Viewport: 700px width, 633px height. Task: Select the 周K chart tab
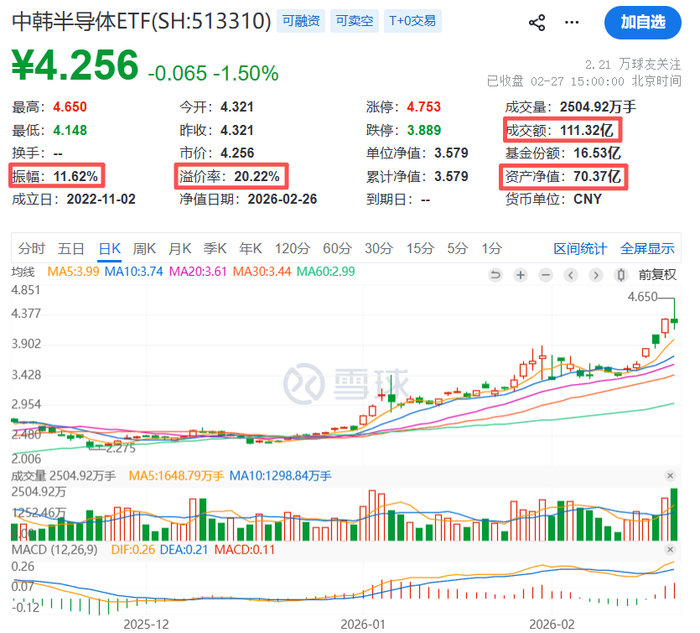144,248
